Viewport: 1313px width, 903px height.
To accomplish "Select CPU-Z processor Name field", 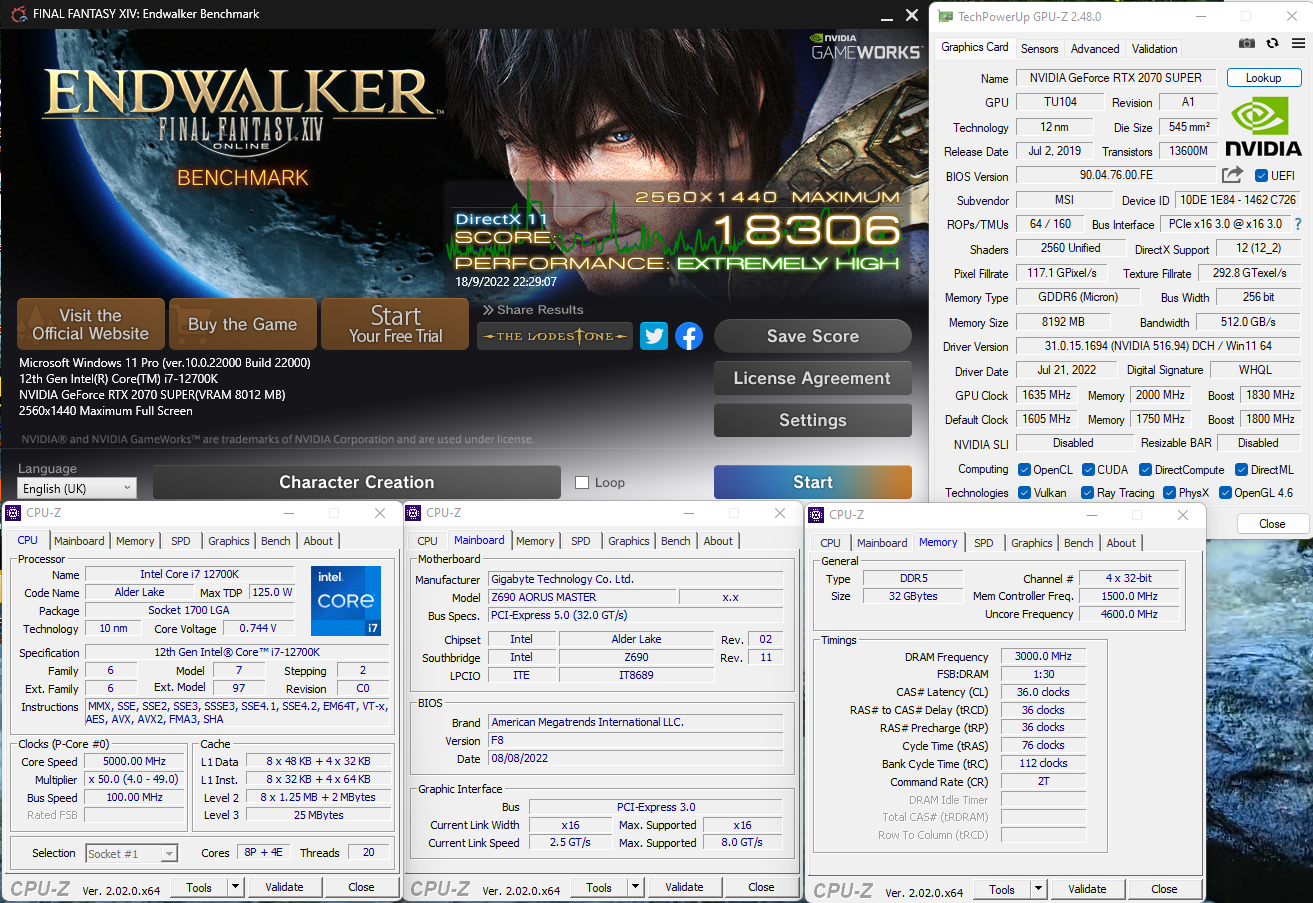I will [x=190, y=574].
